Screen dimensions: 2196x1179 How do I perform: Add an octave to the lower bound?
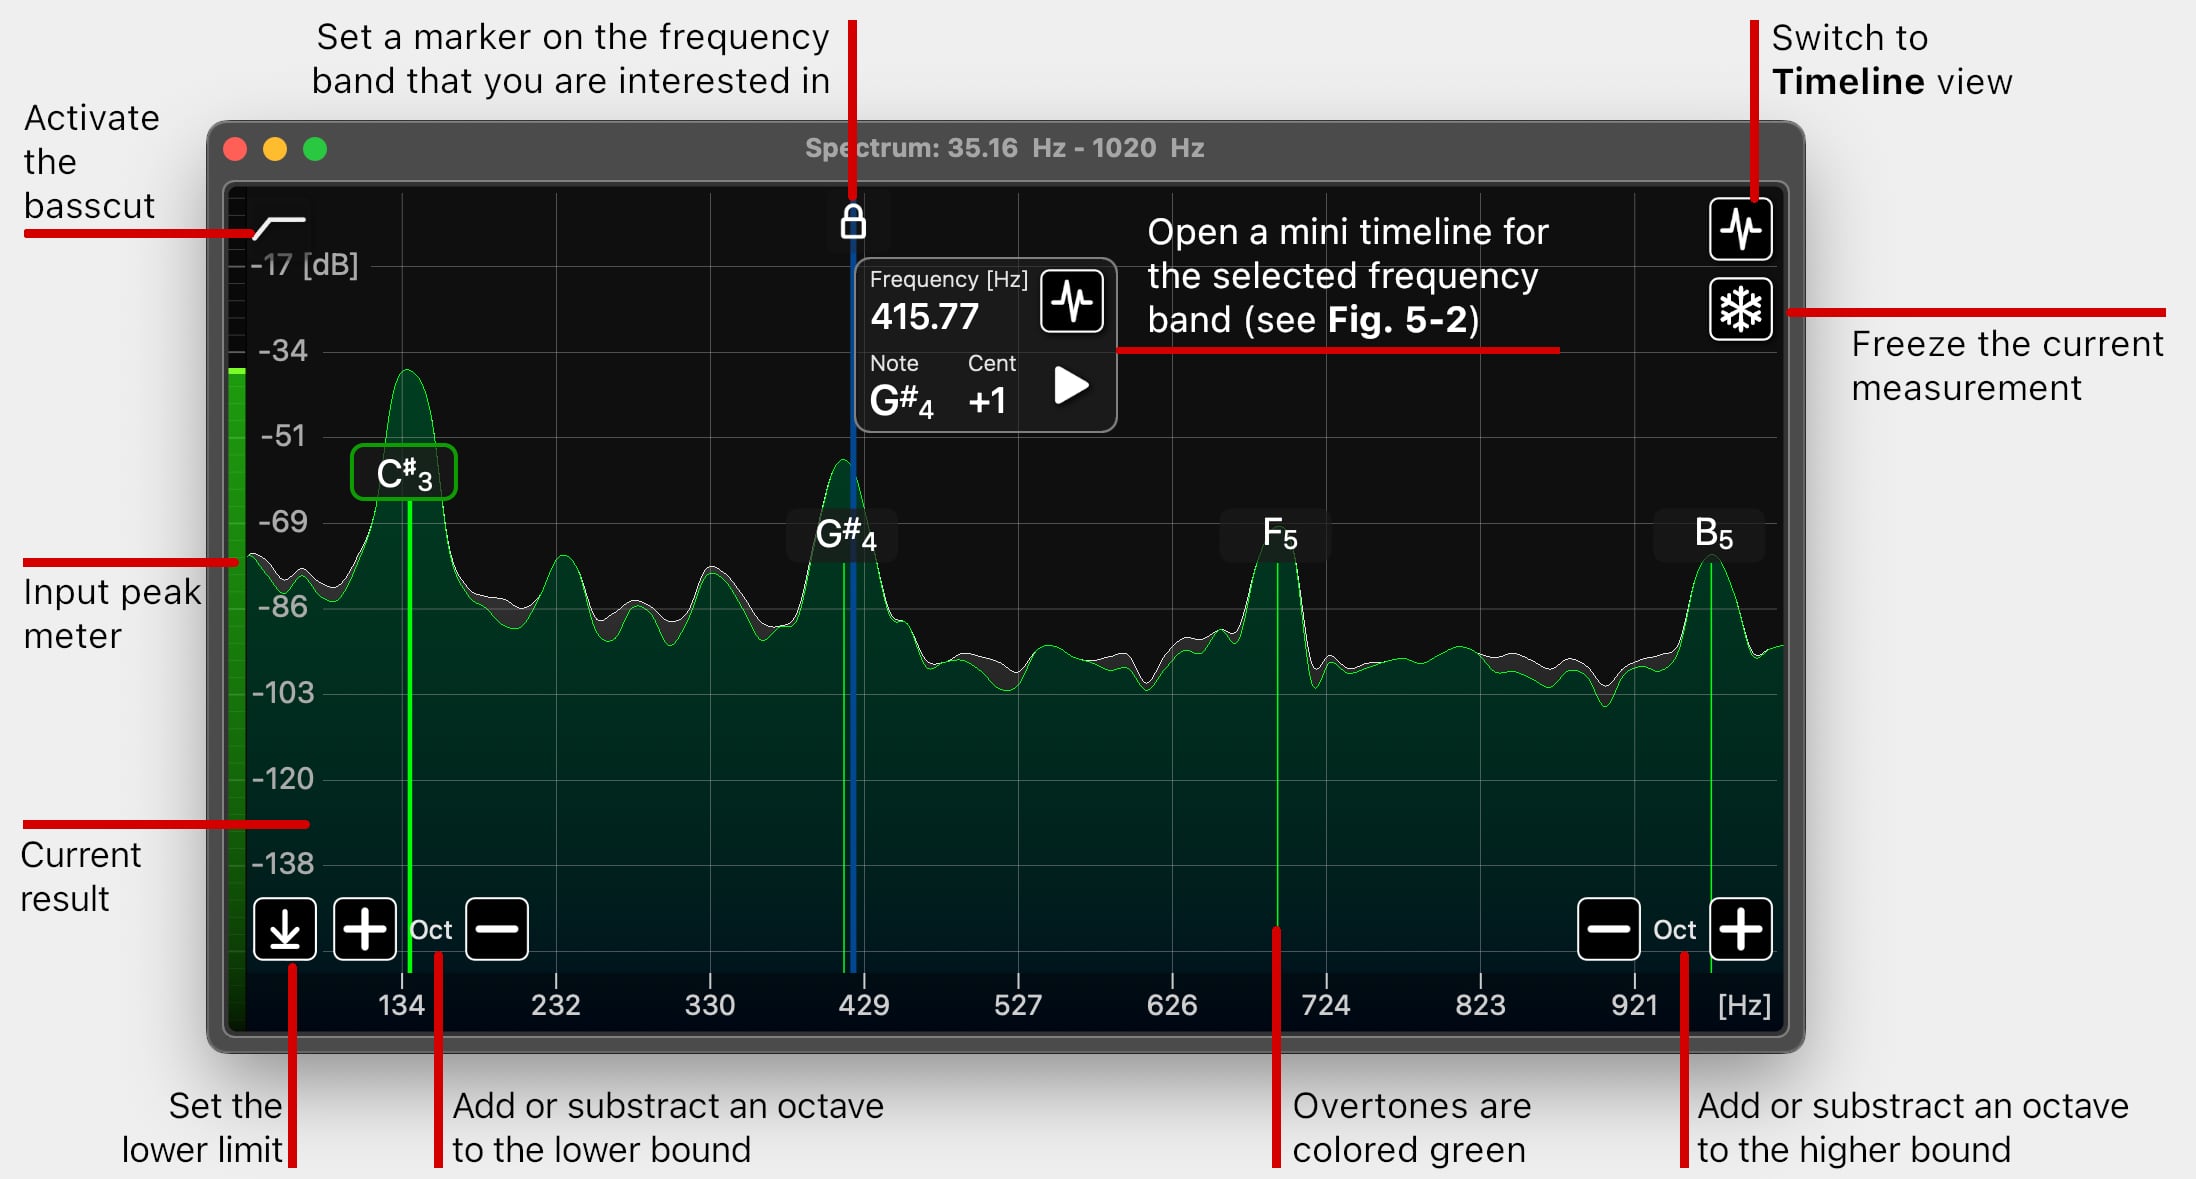tap(365, 929)
